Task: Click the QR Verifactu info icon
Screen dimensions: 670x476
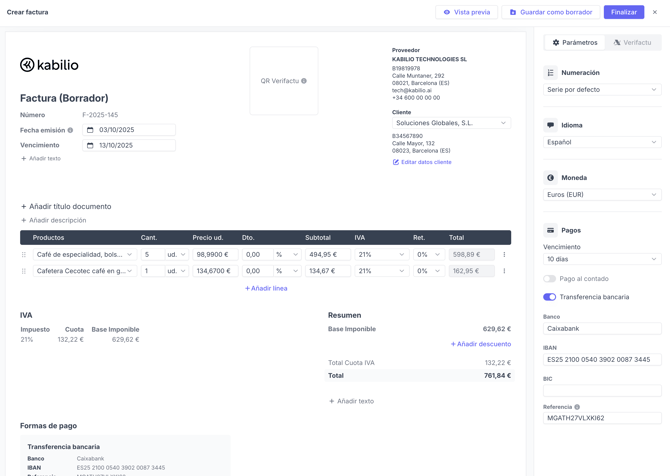Action: coord(304,81)
